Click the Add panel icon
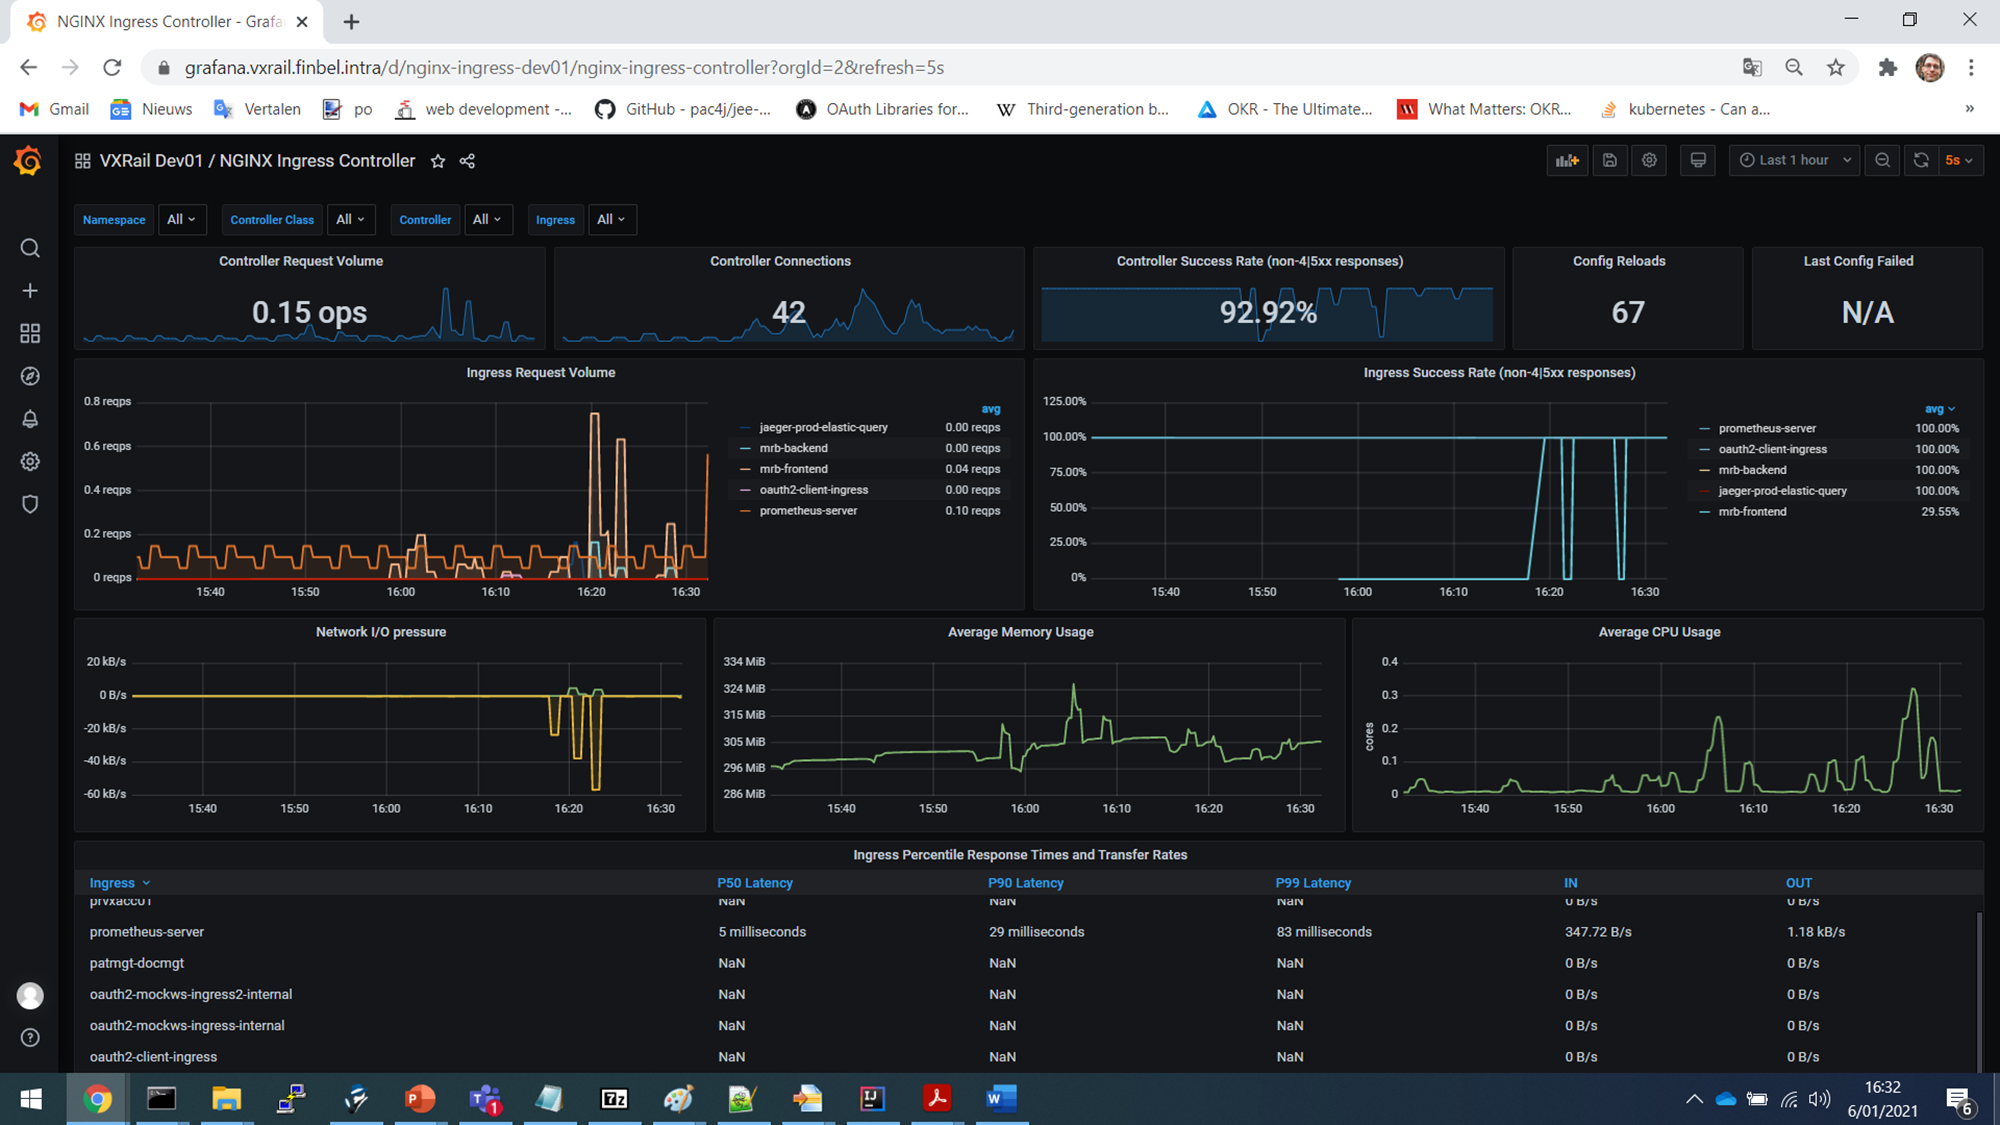 tap(1566, 160)
